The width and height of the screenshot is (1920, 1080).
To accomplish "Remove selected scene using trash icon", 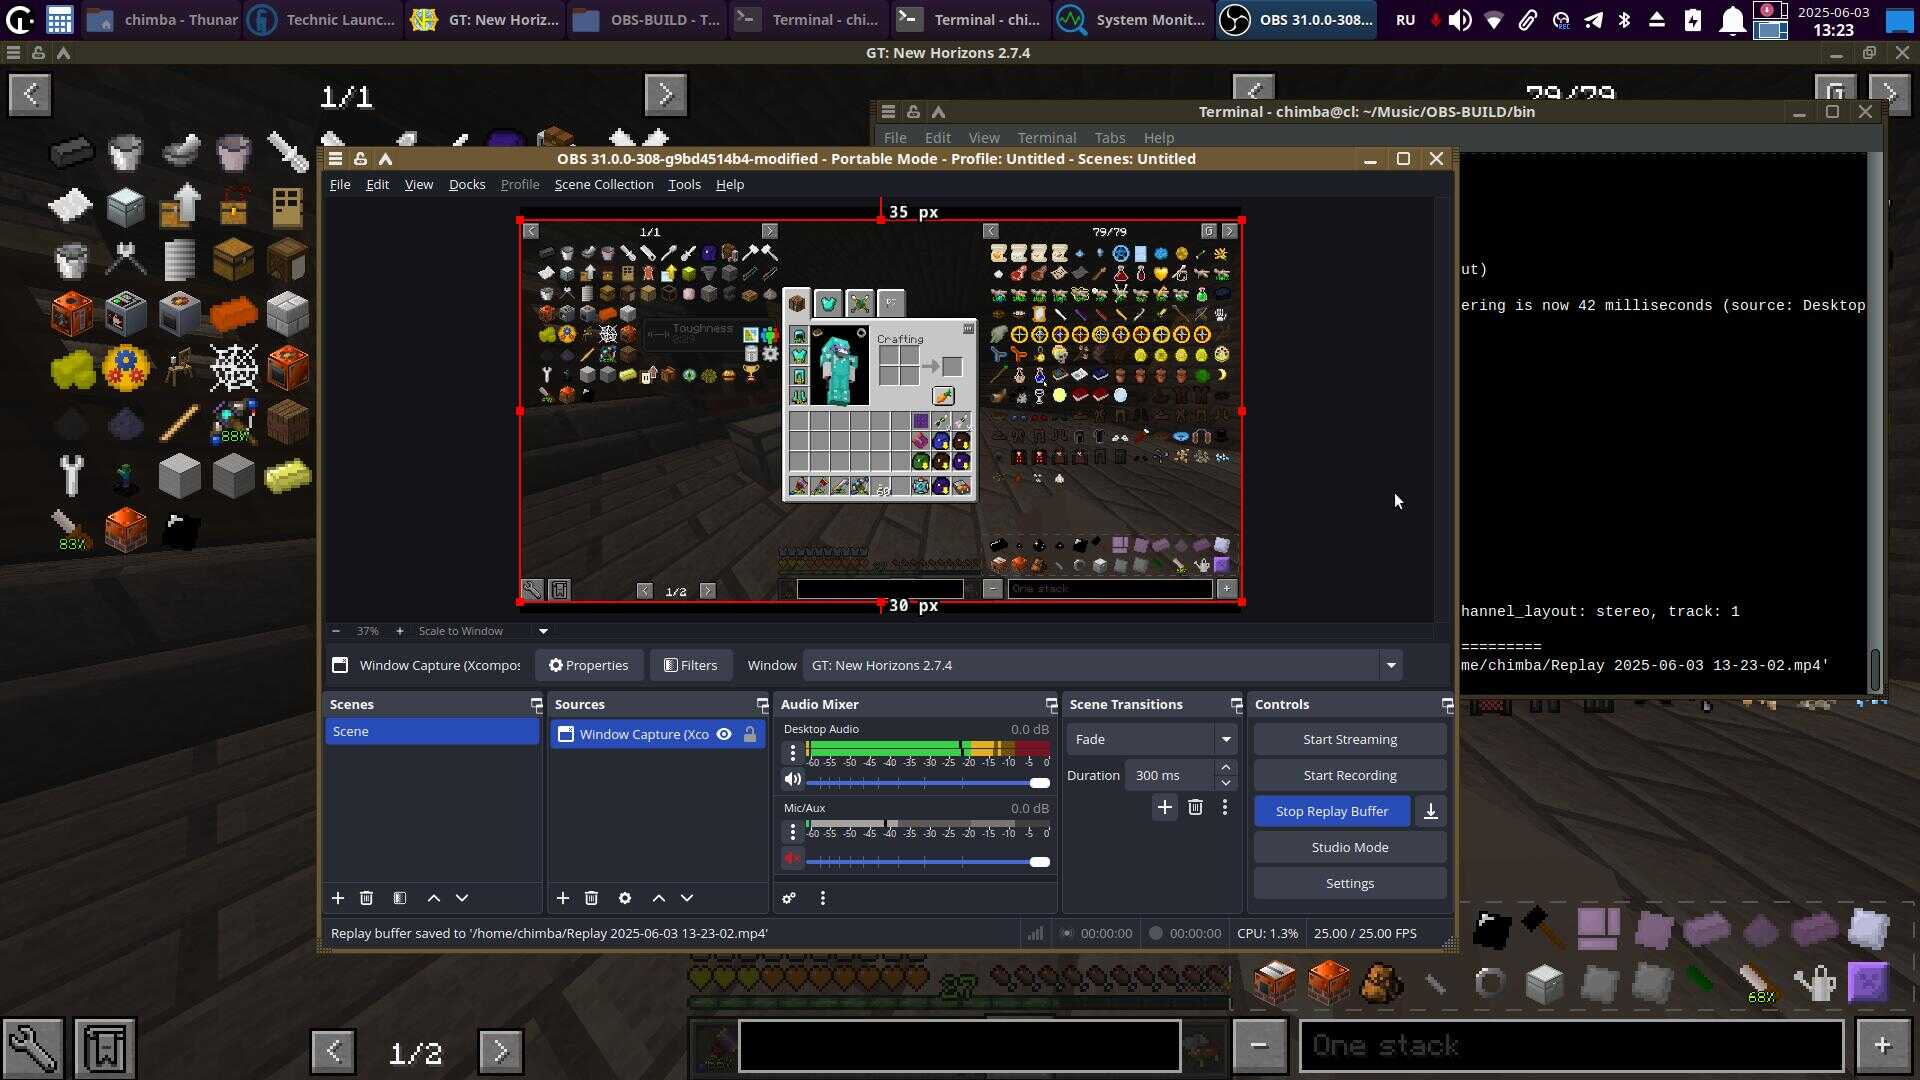I will 366,898.
